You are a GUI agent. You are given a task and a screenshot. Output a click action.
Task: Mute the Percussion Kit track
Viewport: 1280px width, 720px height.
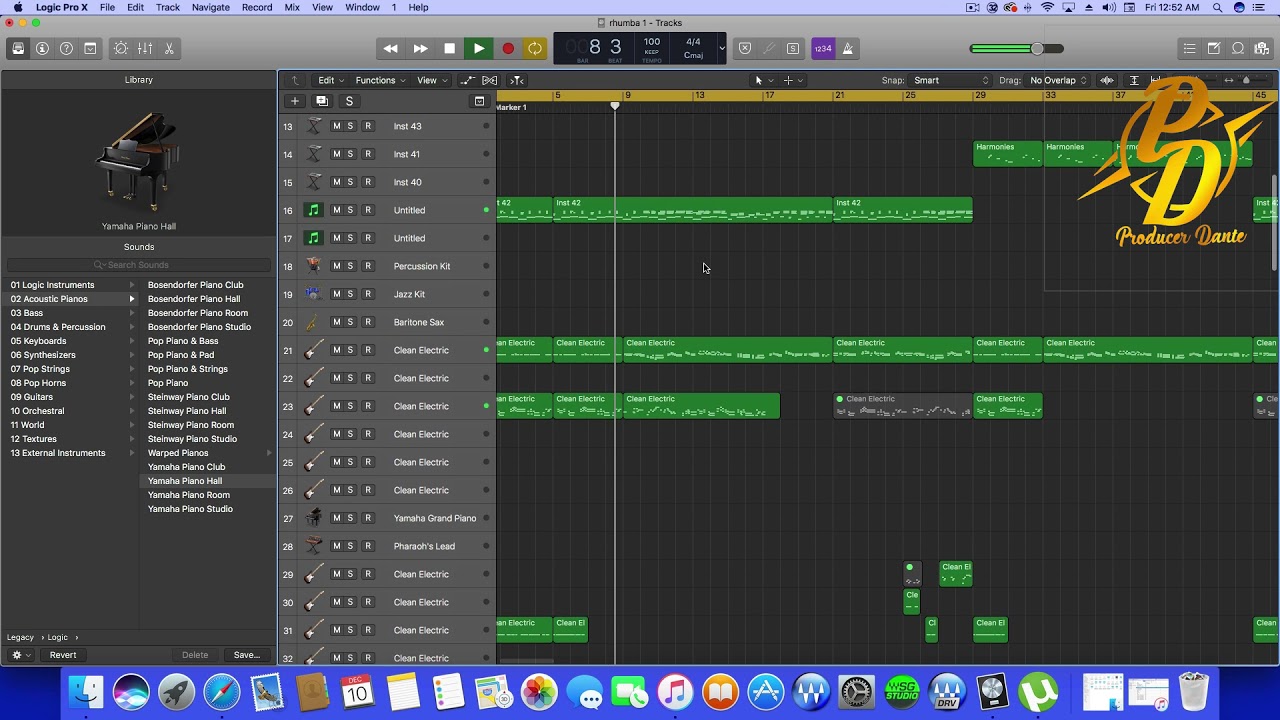point(336,266)
